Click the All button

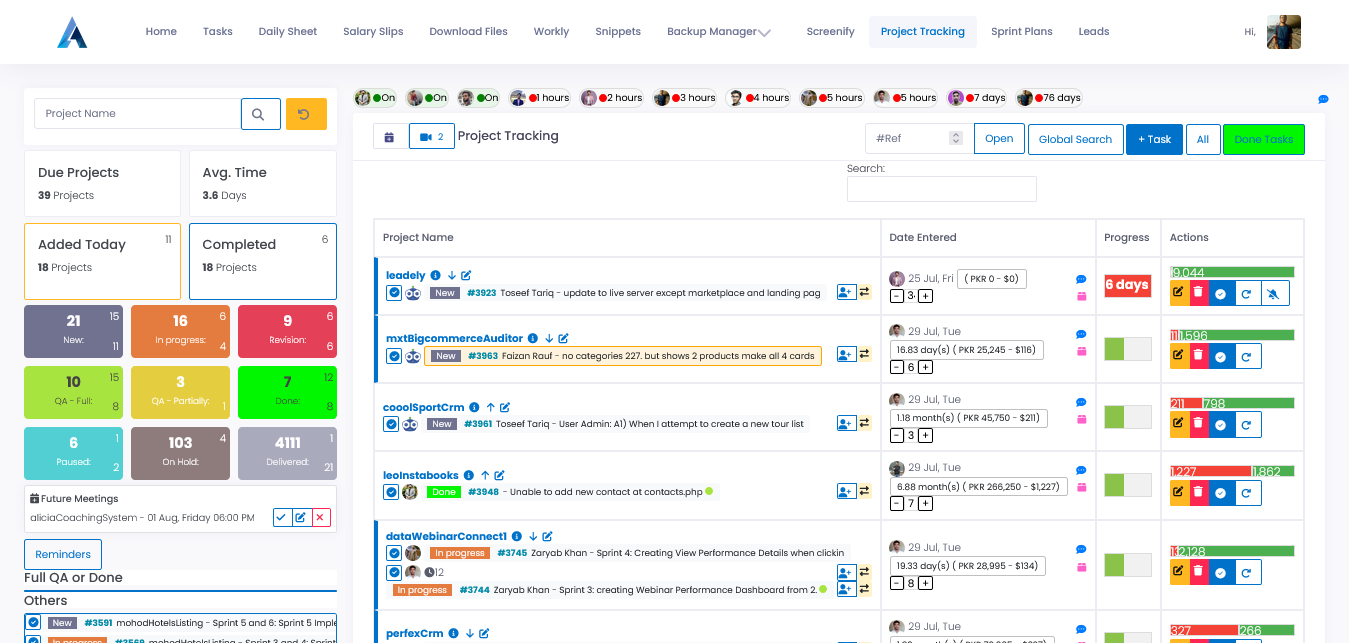pyautogui.click(x=1203, y=139)
